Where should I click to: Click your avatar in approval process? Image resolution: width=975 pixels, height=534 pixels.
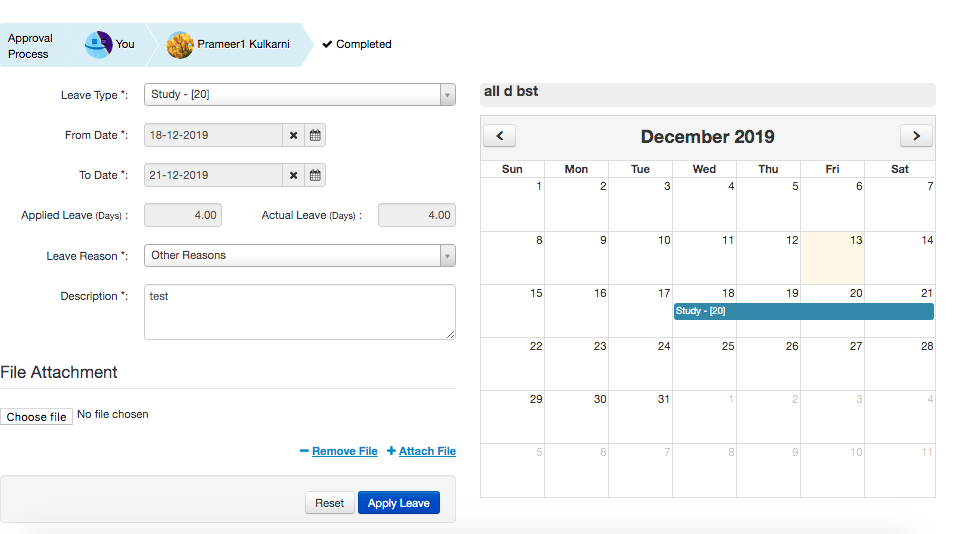pos(98,45)
